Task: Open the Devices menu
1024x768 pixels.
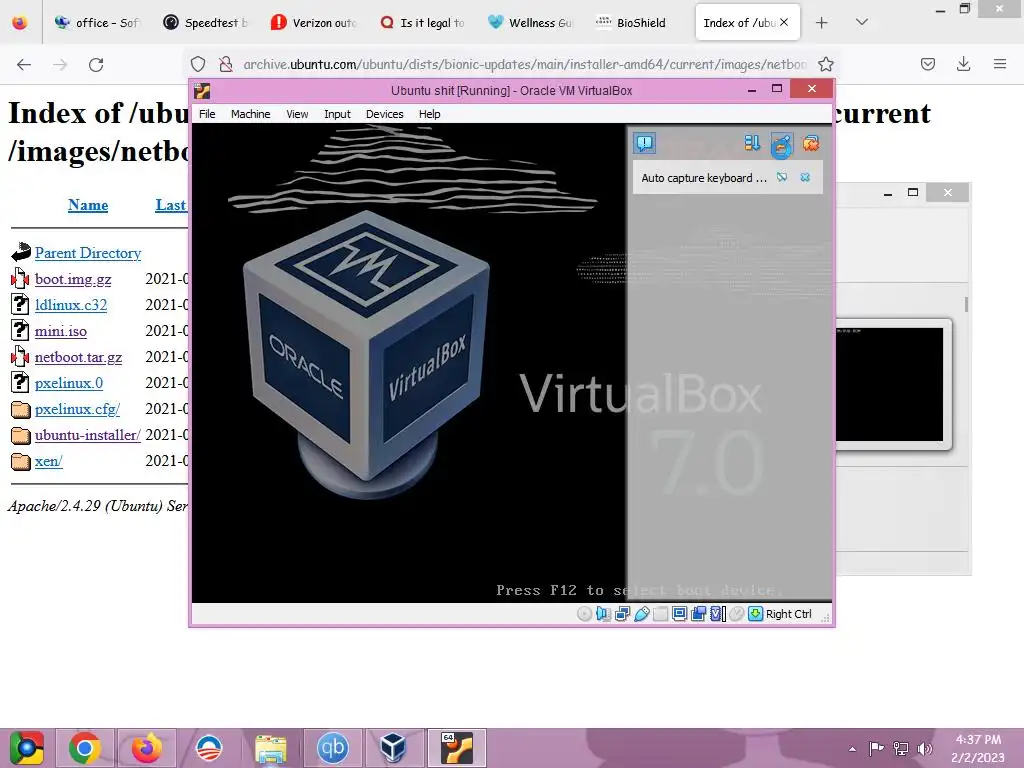Action: [x=384, y=114]
